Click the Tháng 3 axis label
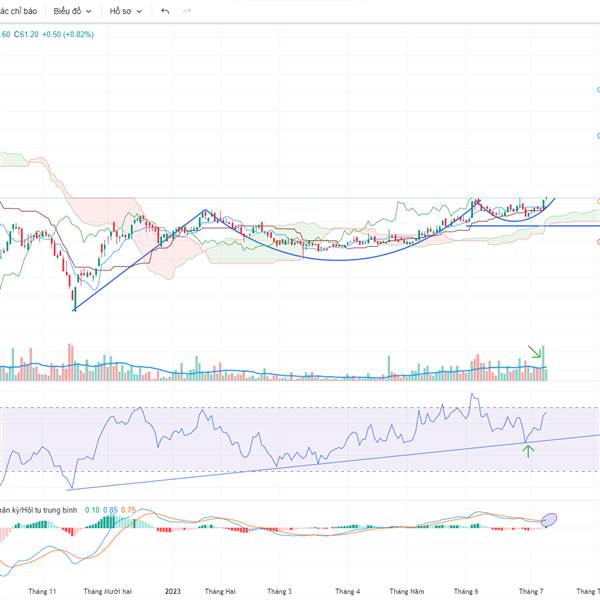This screenshot has height=600, width=600. point(279,591)
